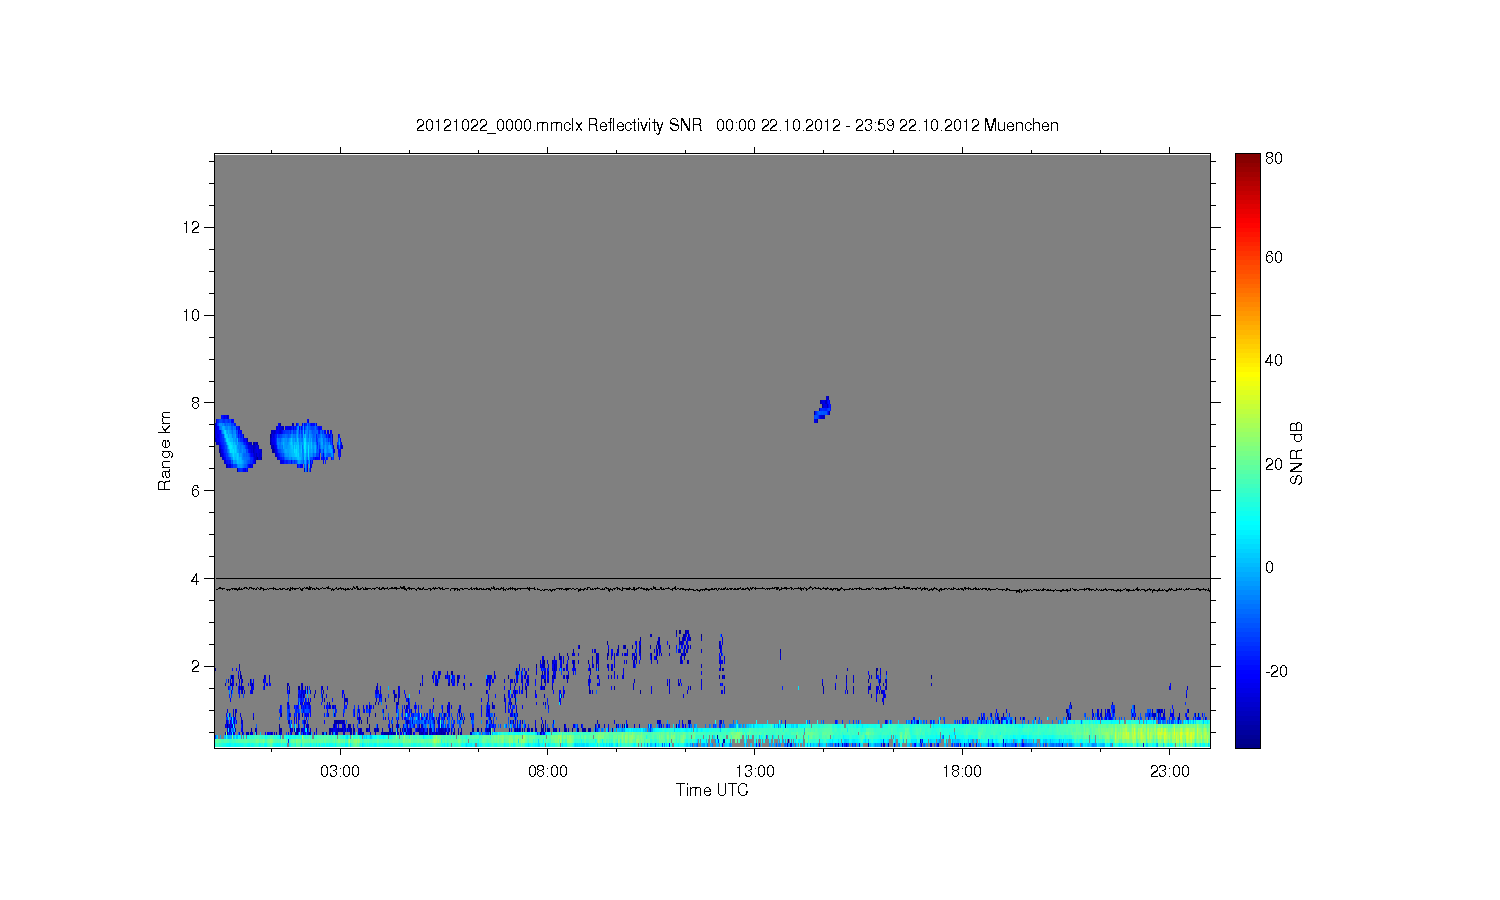Viewport: 1500px width, 900px height.
Task: Click the leftmost blue cloud echo near 7 km
Action: (x=237, y=443)
